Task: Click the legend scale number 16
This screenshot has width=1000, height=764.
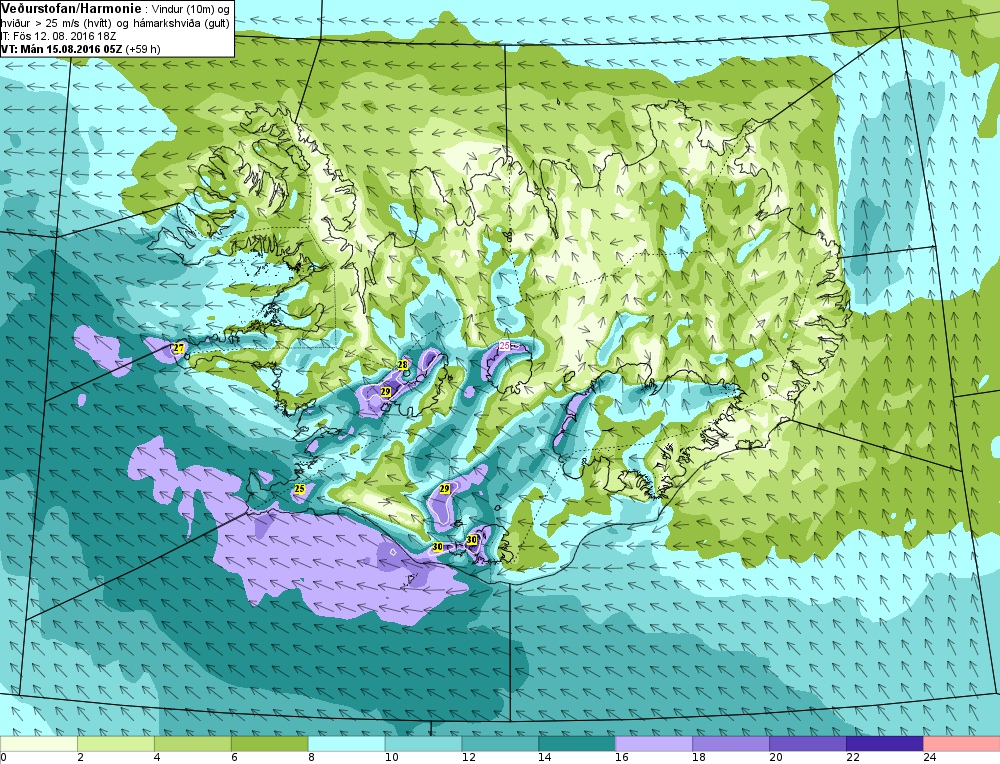Action: (622, 758)
